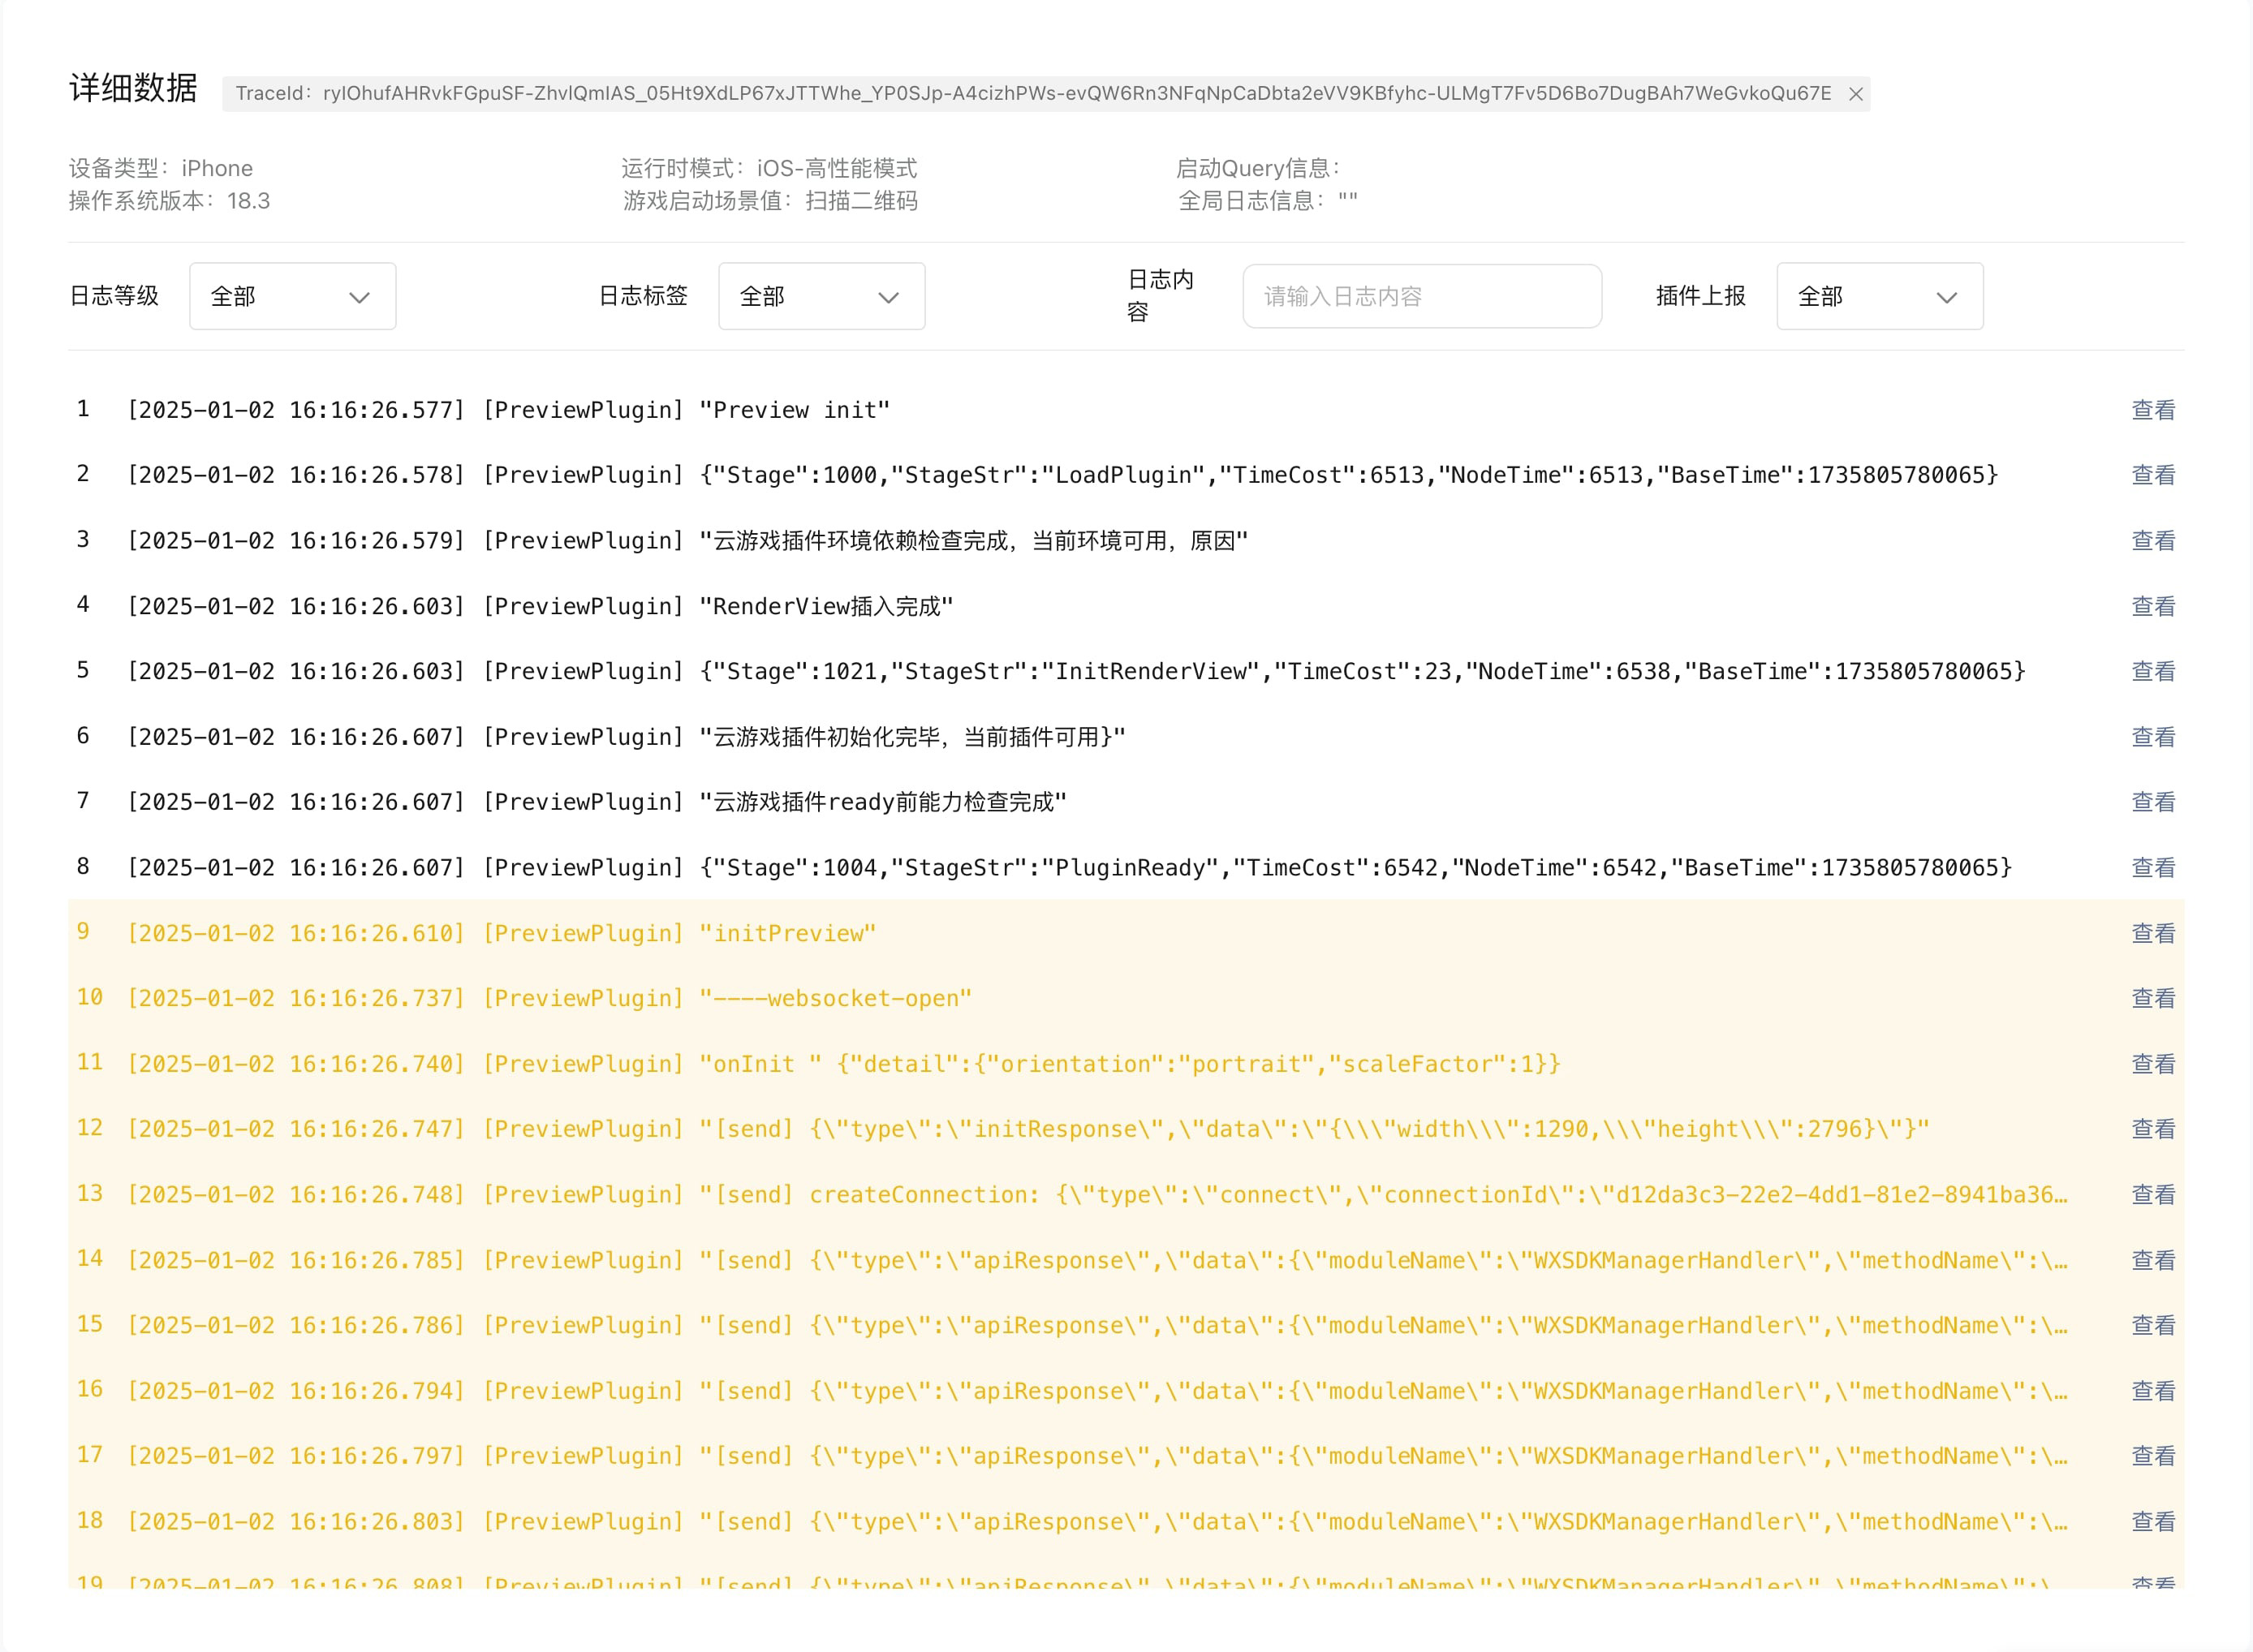This screenshot has width=2253, height=1652.
Task: Click 查看 for initPreview log row
Action: pos(2153,933)
